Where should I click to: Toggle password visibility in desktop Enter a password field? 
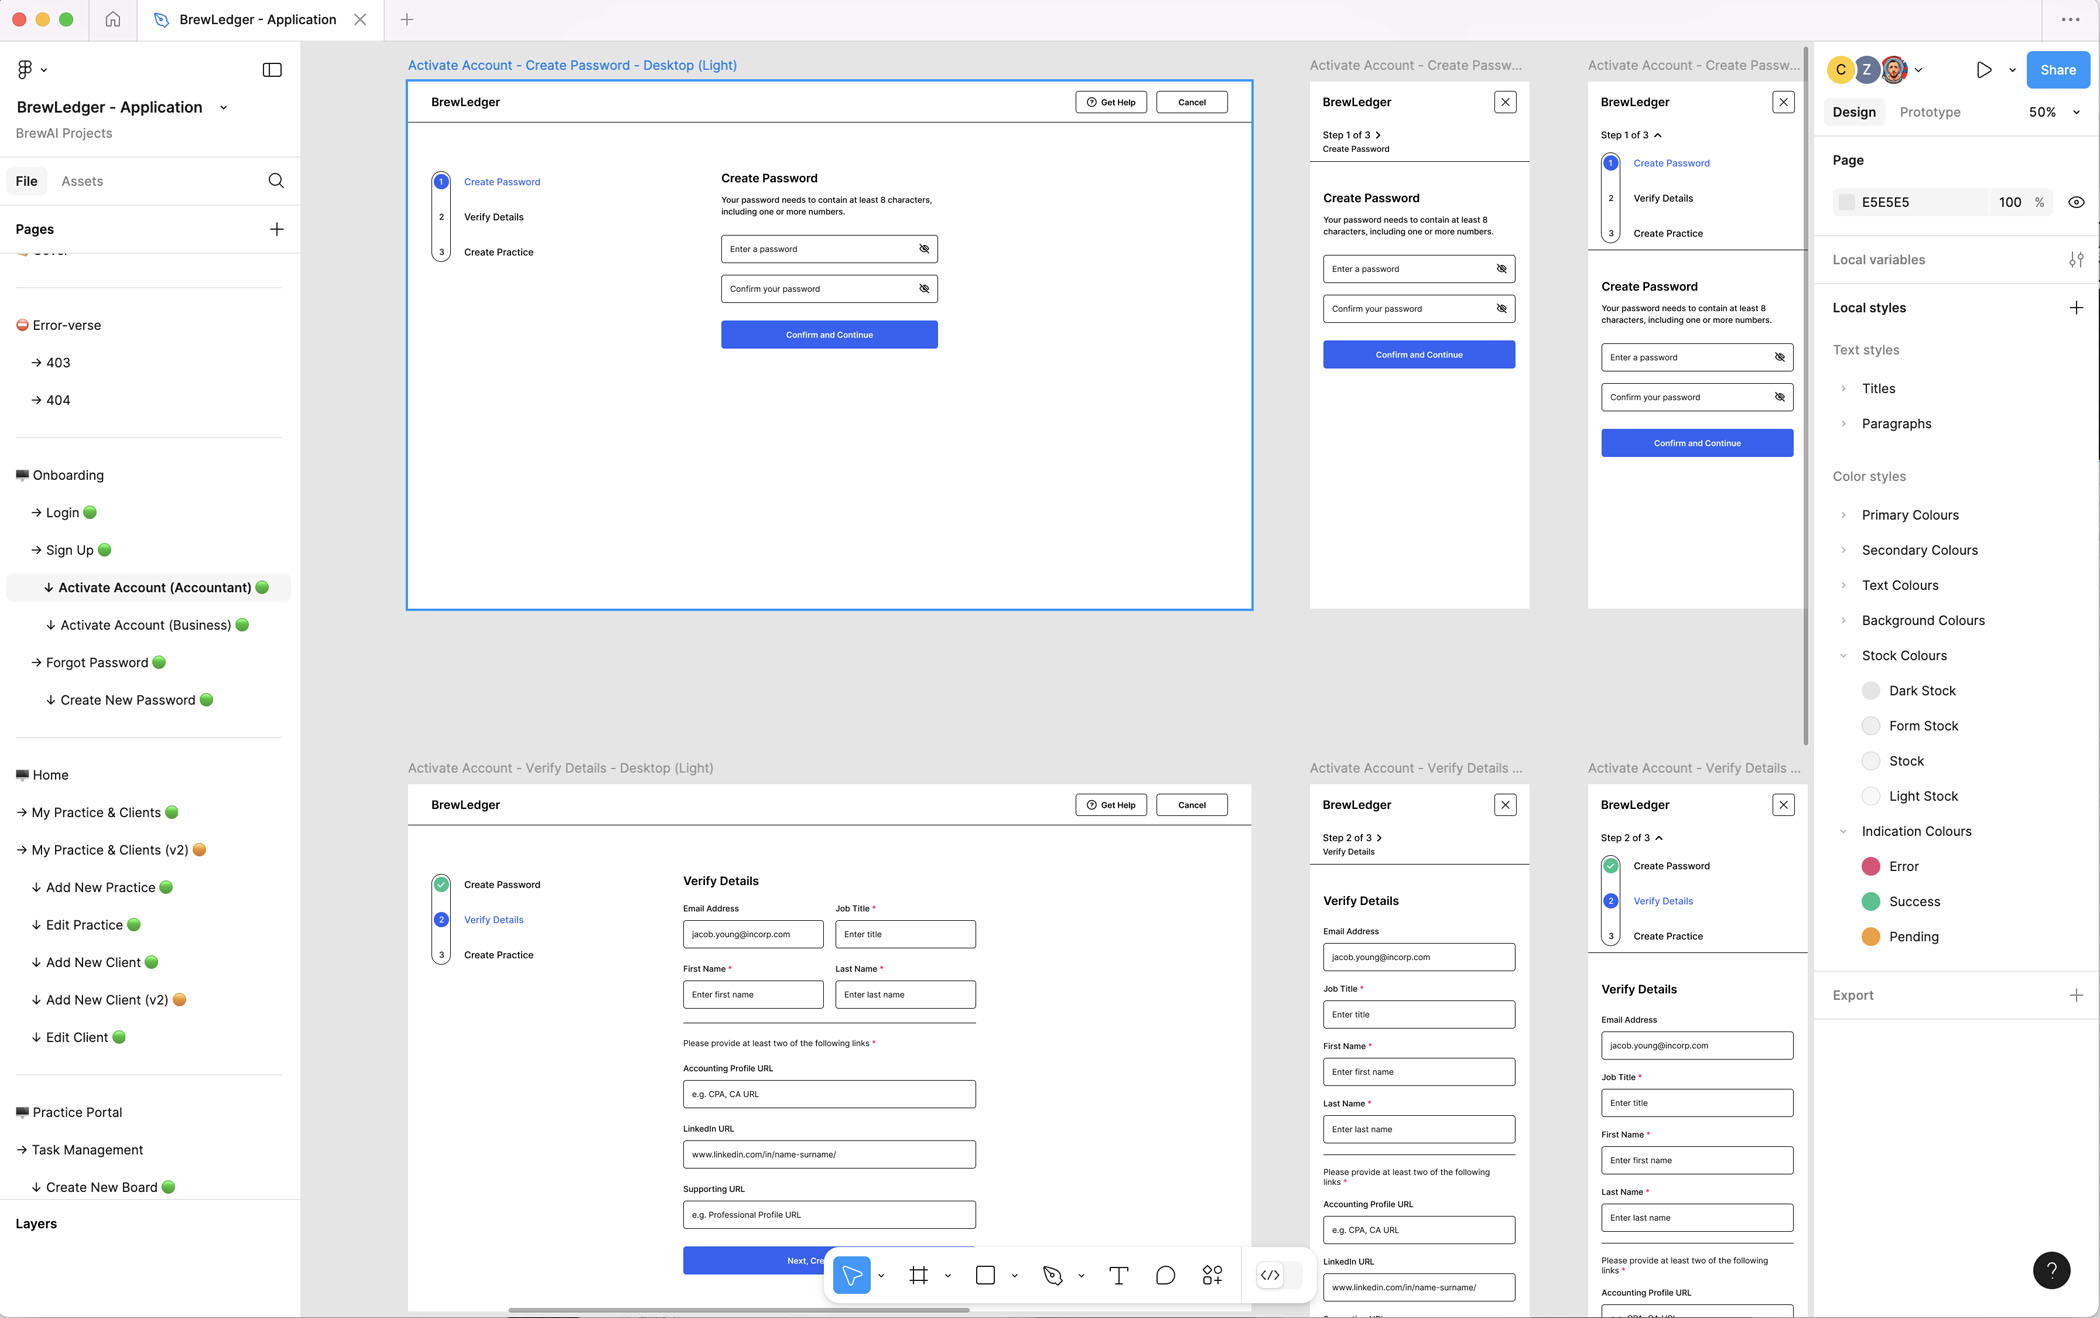tap(924, 249)
